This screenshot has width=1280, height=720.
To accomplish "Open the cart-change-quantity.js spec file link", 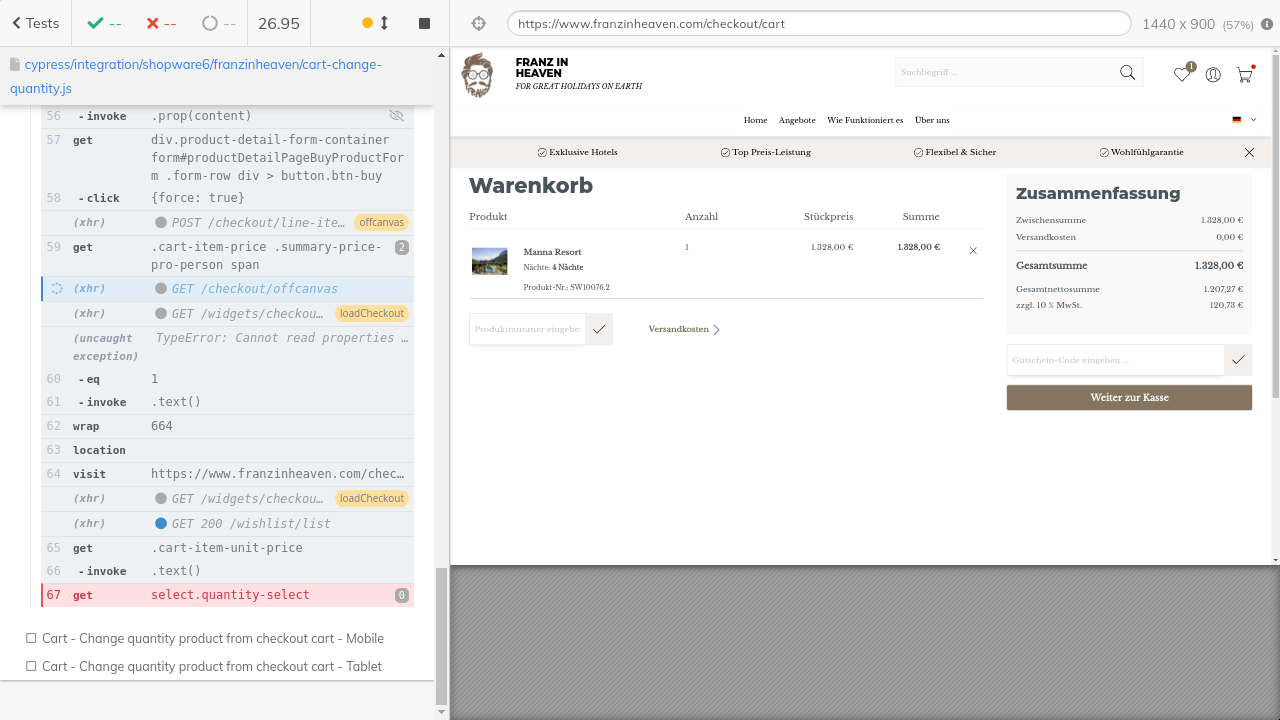I will tap(195, 76).
